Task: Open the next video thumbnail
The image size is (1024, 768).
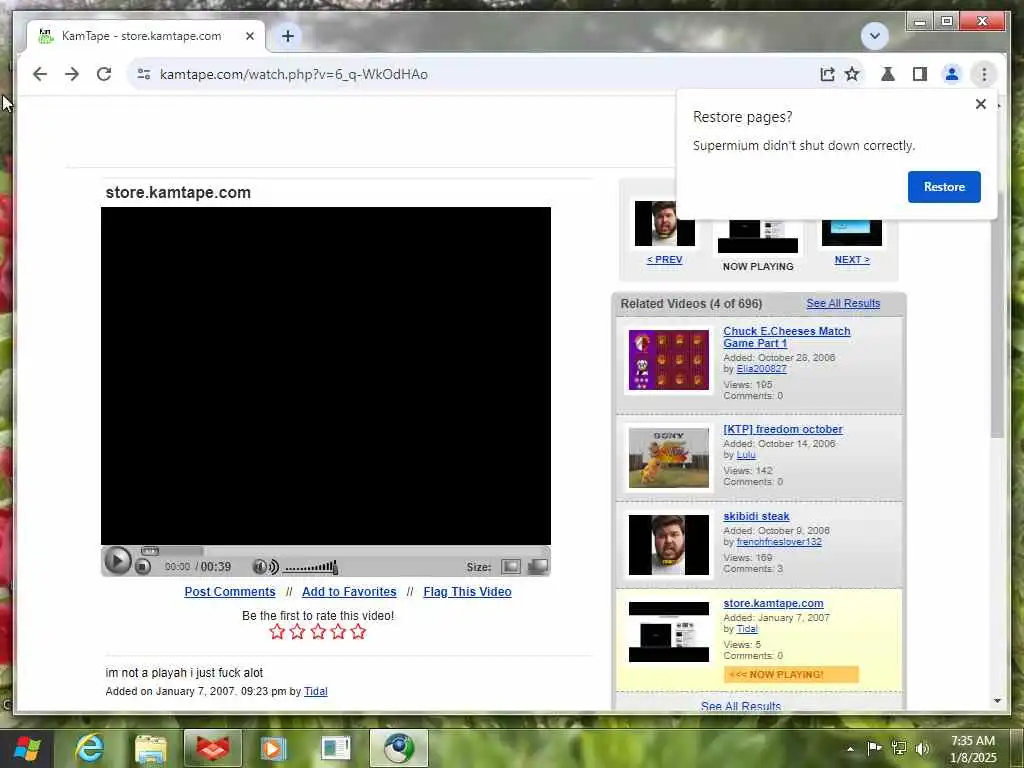Action: click(852, 232)
